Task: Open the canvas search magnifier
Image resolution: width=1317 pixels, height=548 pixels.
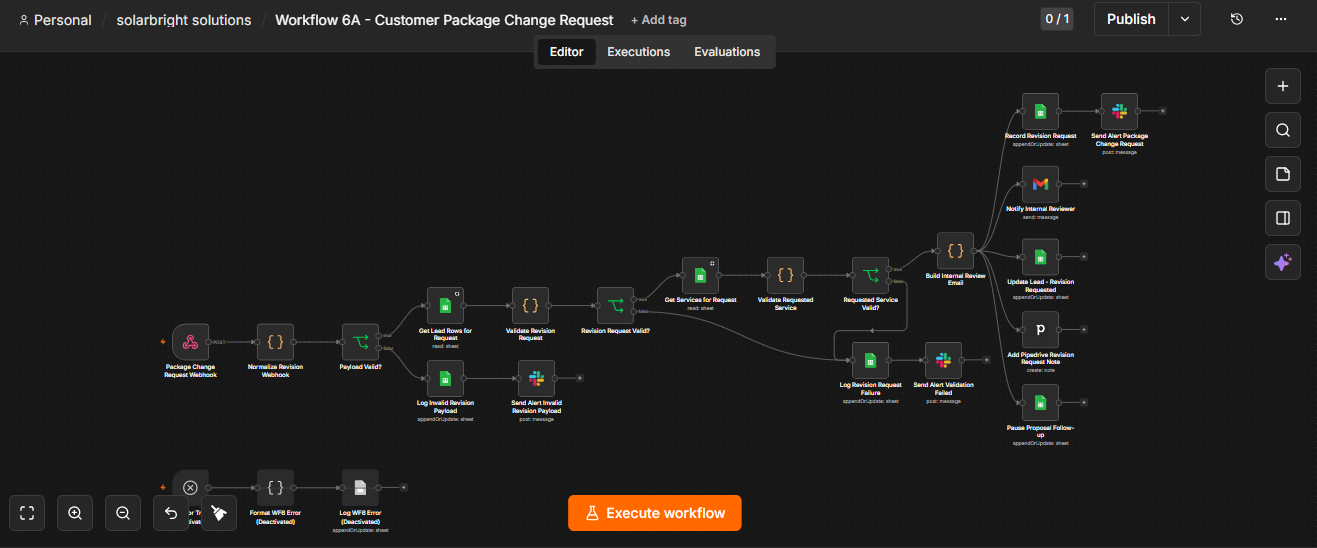Action: click(1283, 130)
